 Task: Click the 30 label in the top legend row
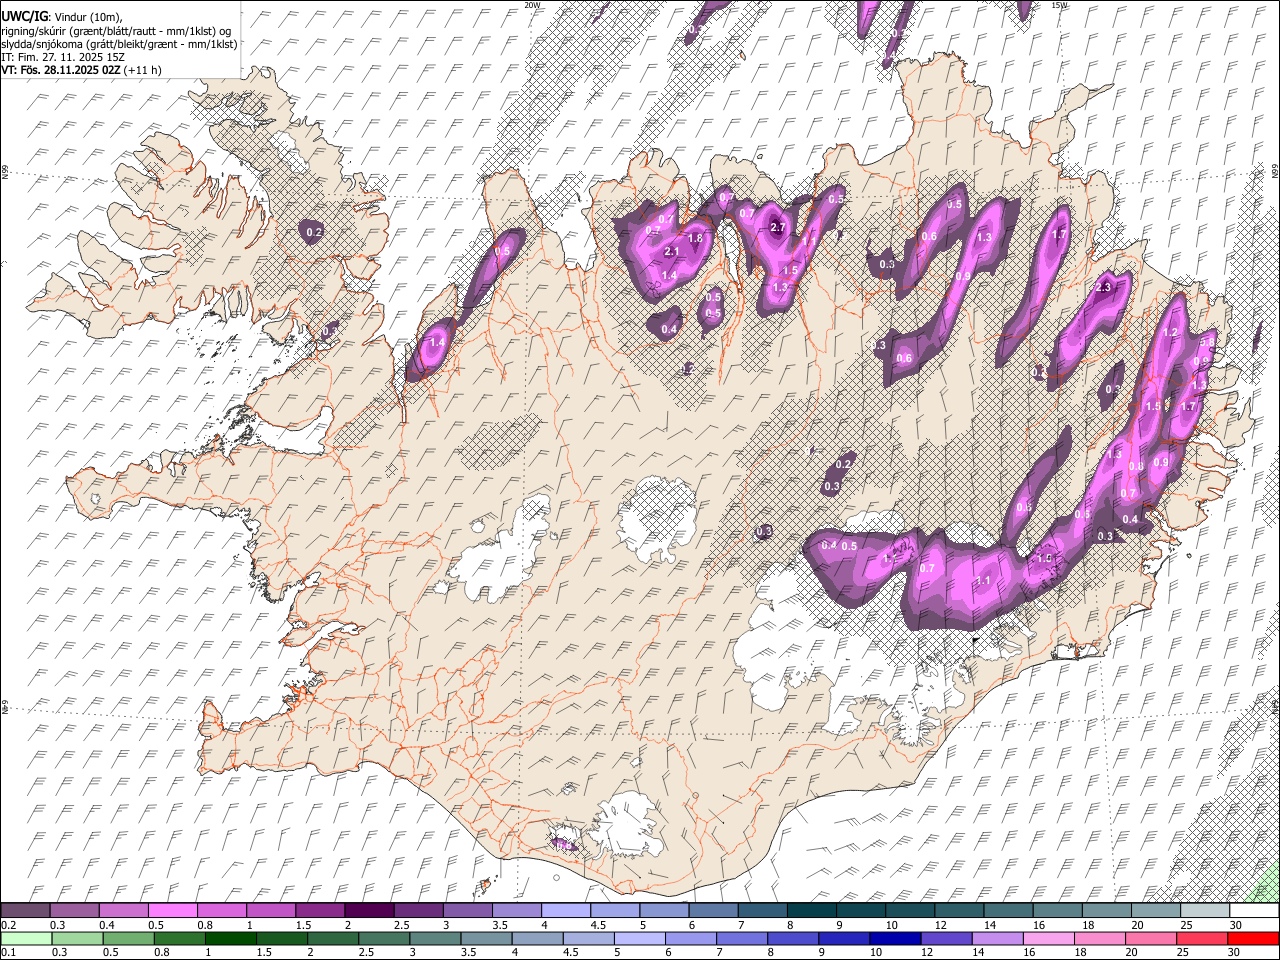click(1236, 925)
